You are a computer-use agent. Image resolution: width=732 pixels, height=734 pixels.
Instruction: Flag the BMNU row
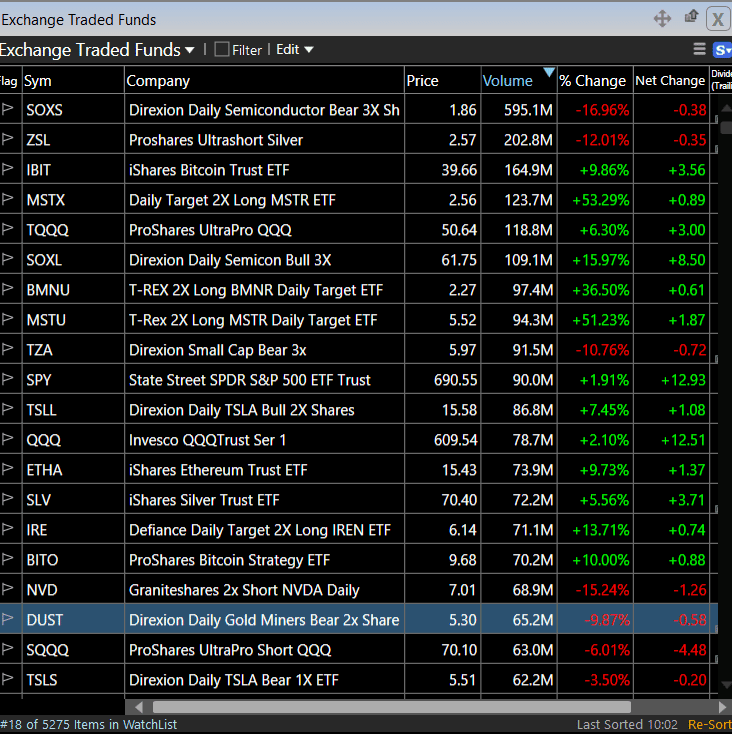click(7, 289)
